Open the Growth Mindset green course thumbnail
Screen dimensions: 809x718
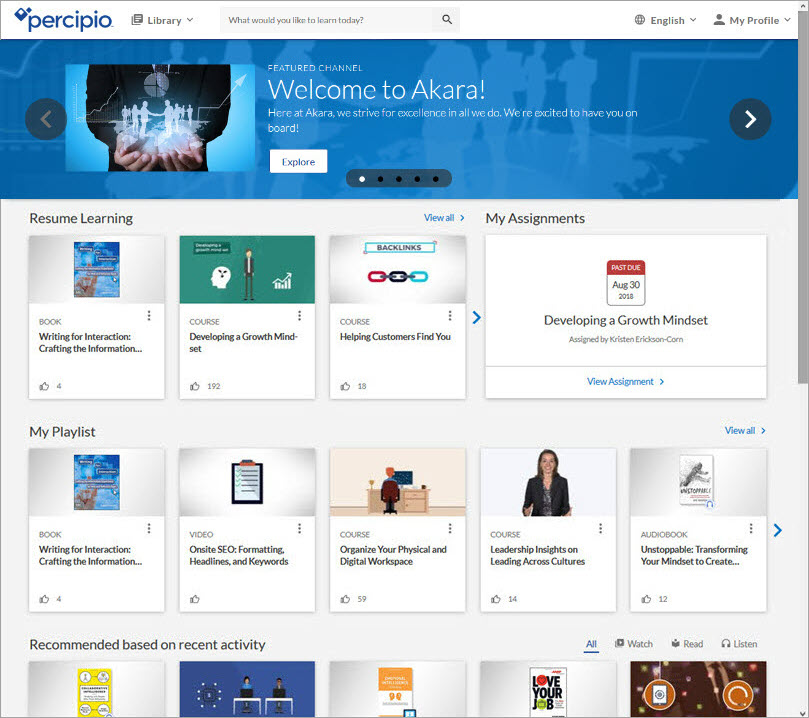click(x=247, y=269)
